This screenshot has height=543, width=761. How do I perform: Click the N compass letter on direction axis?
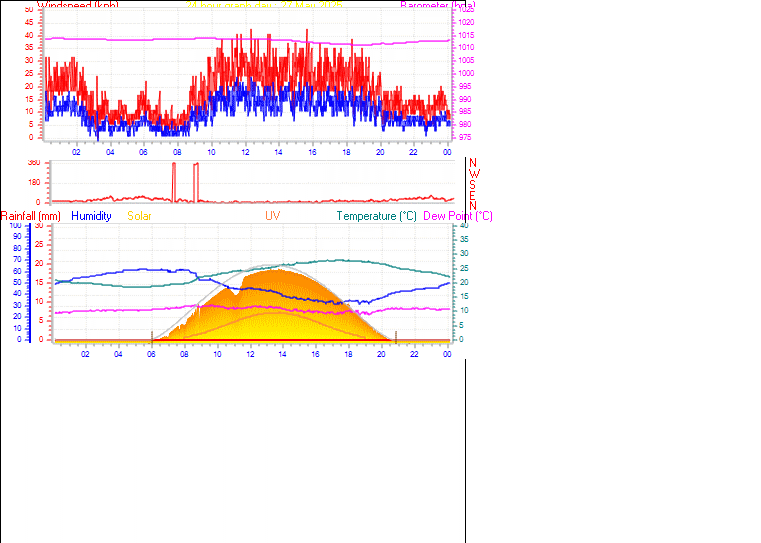click(473, 163)
